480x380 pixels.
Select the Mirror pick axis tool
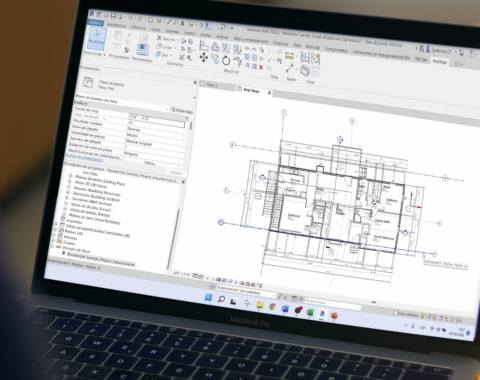227,49
